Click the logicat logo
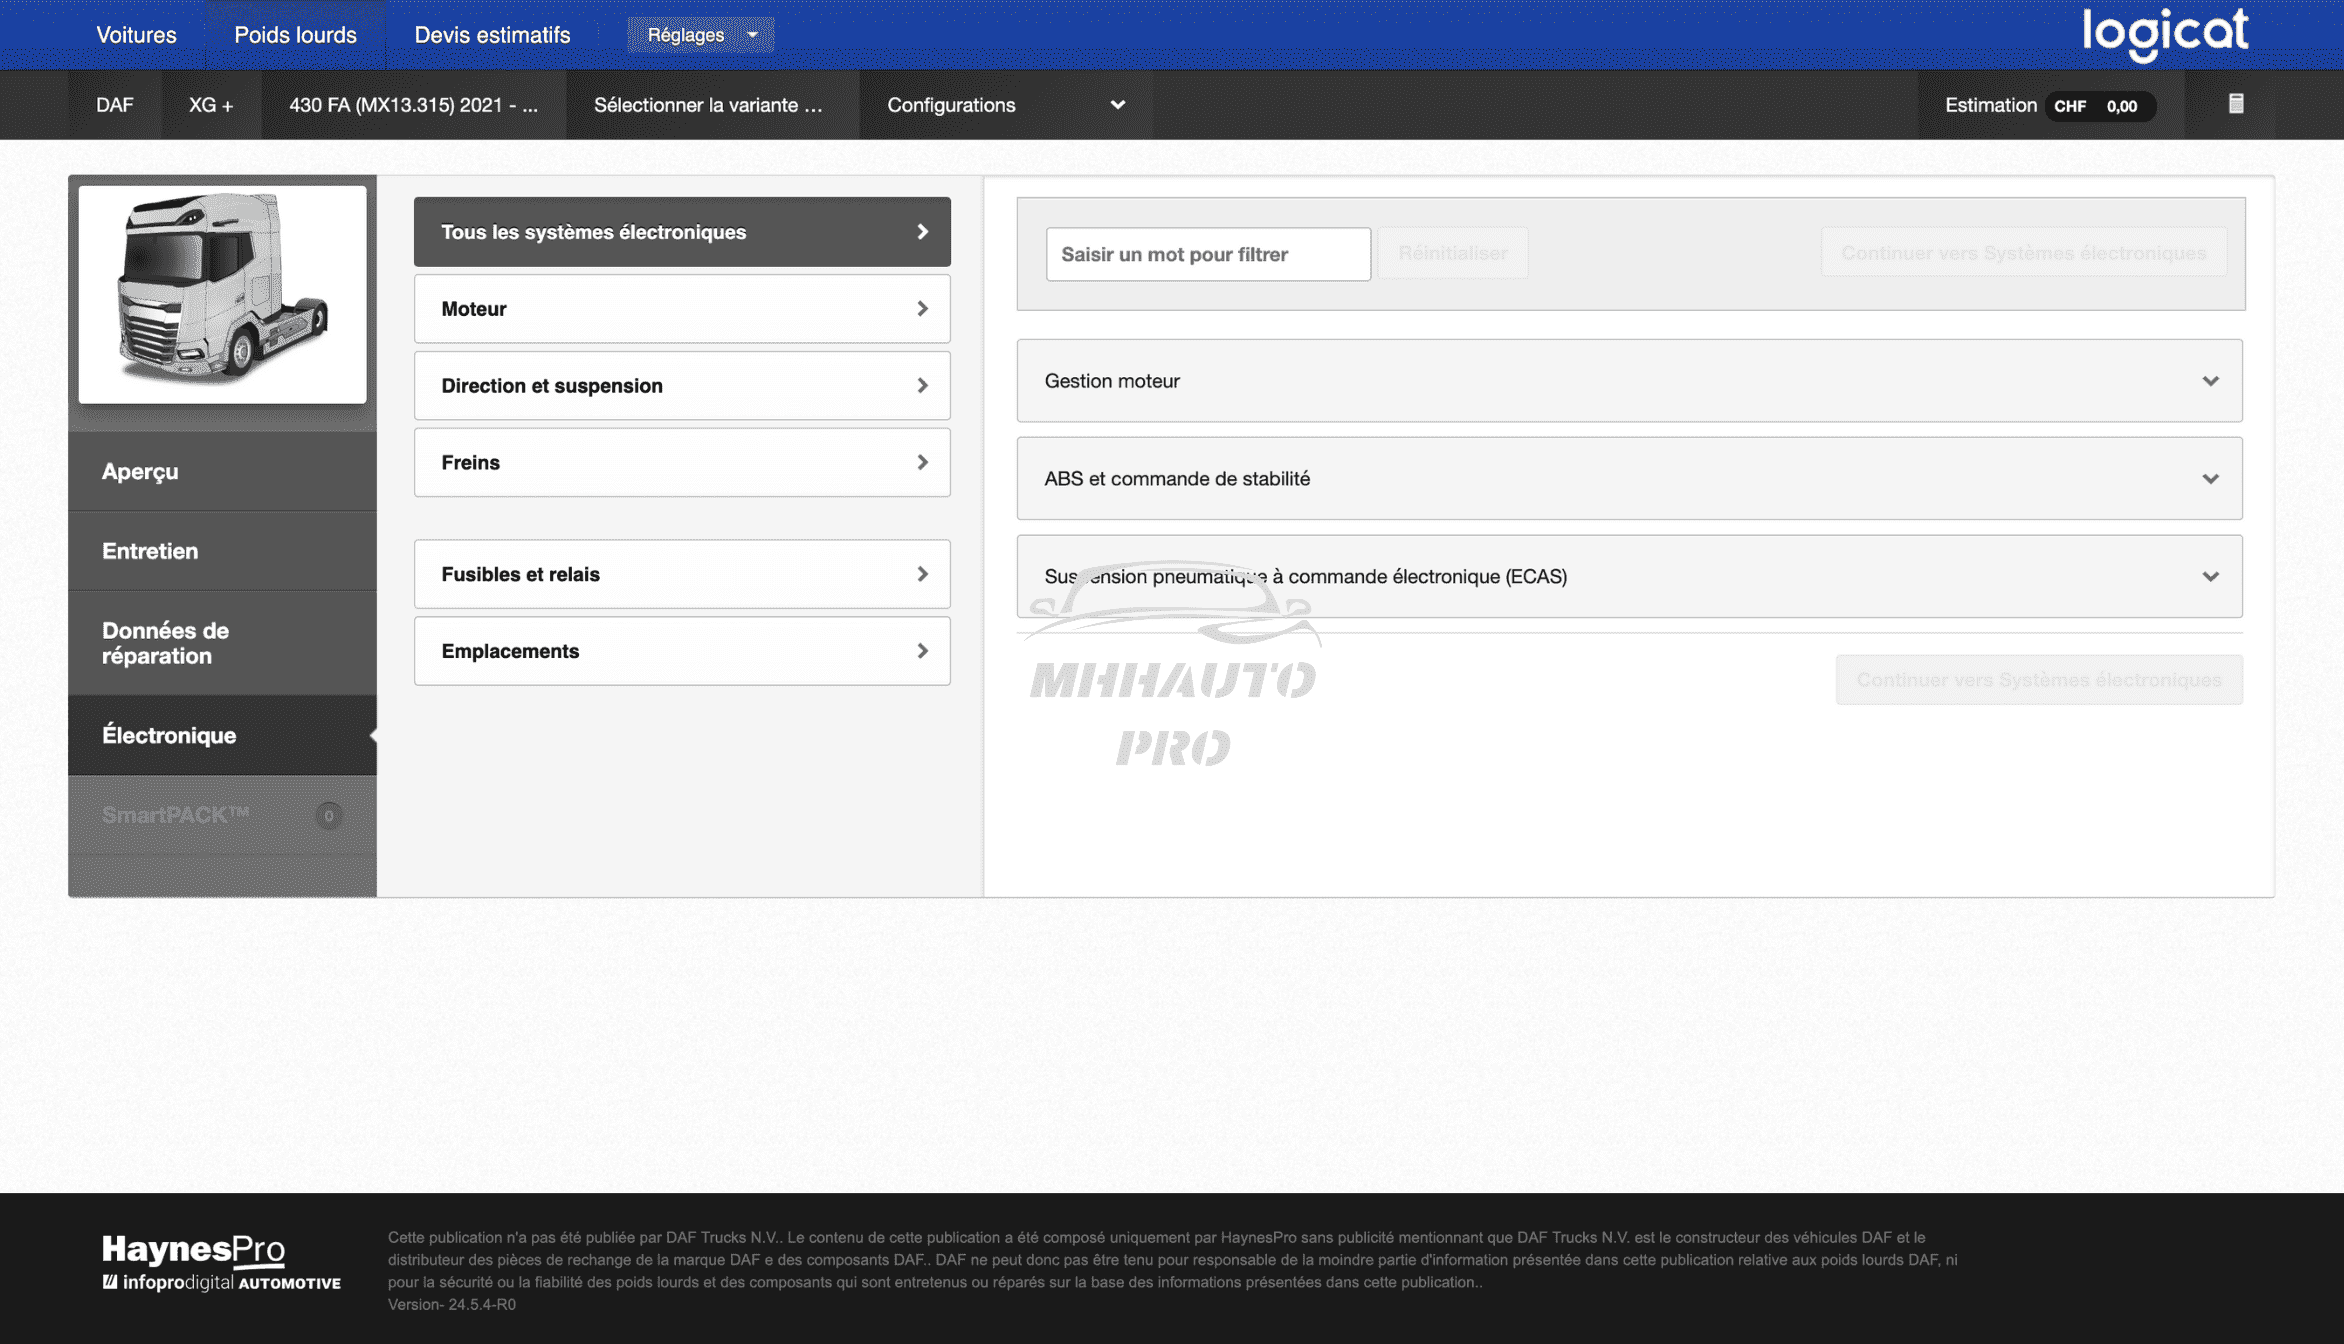Screen dimensions: 2344x1344 tap(2165, 34)
